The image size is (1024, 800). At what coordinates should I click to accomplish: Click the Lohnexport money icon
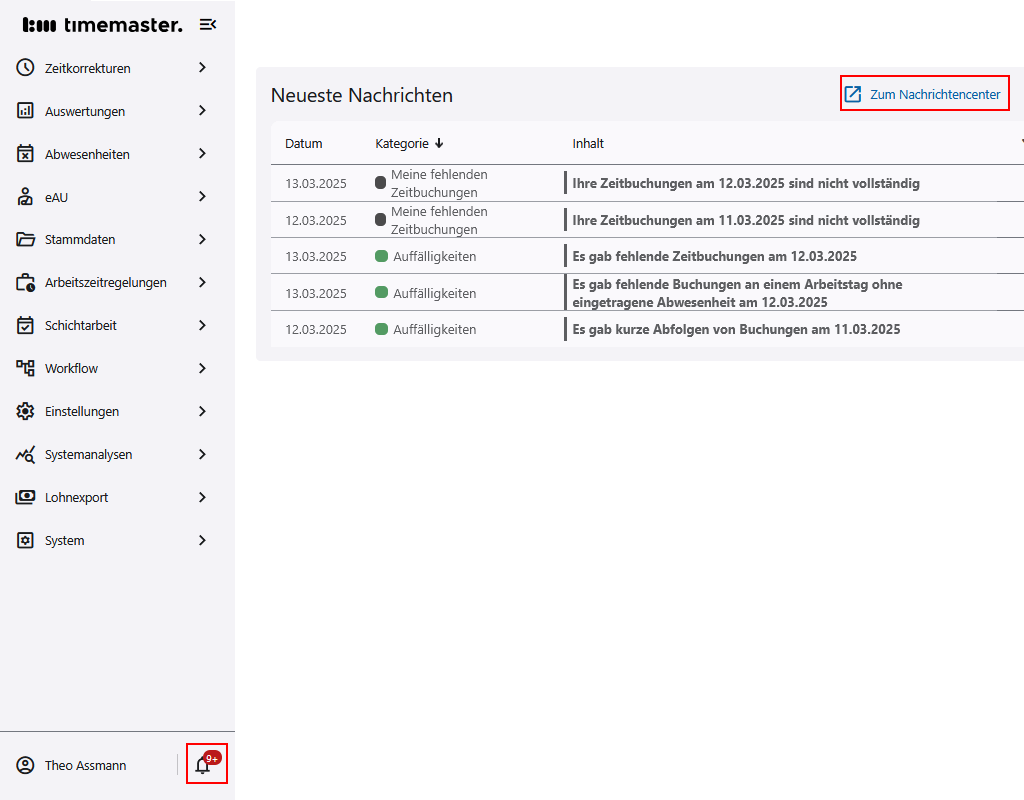[26, 497]
